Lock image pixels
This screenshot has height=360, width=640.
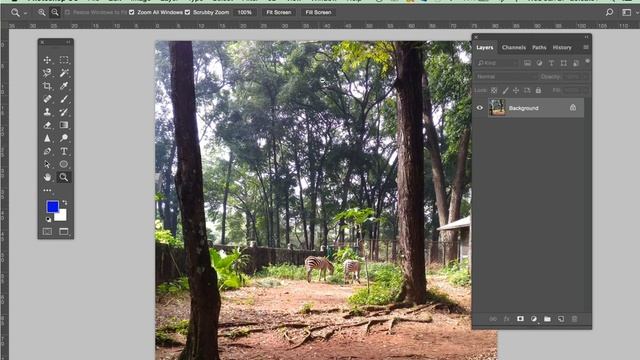[505, 90]
